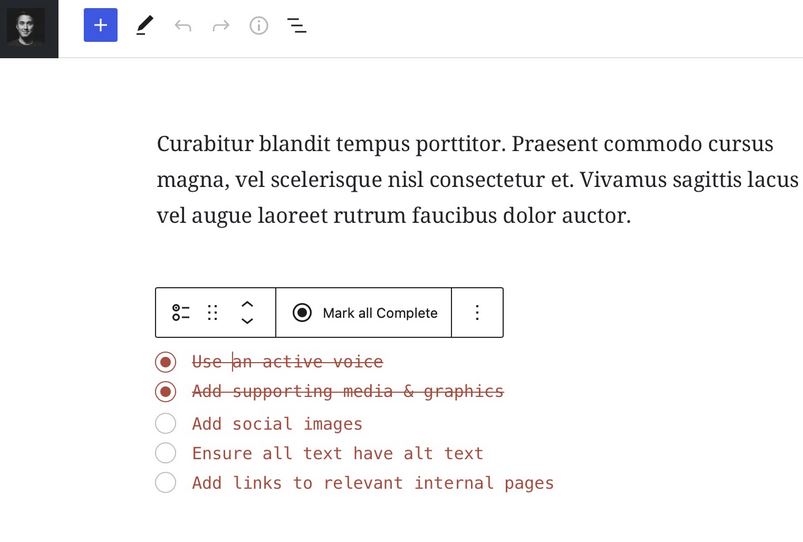Uncheck 'Add supporting media & graphics' radio
Image resolution: width=803 pixels, height=542 pixels.
[x=165, y=392]
